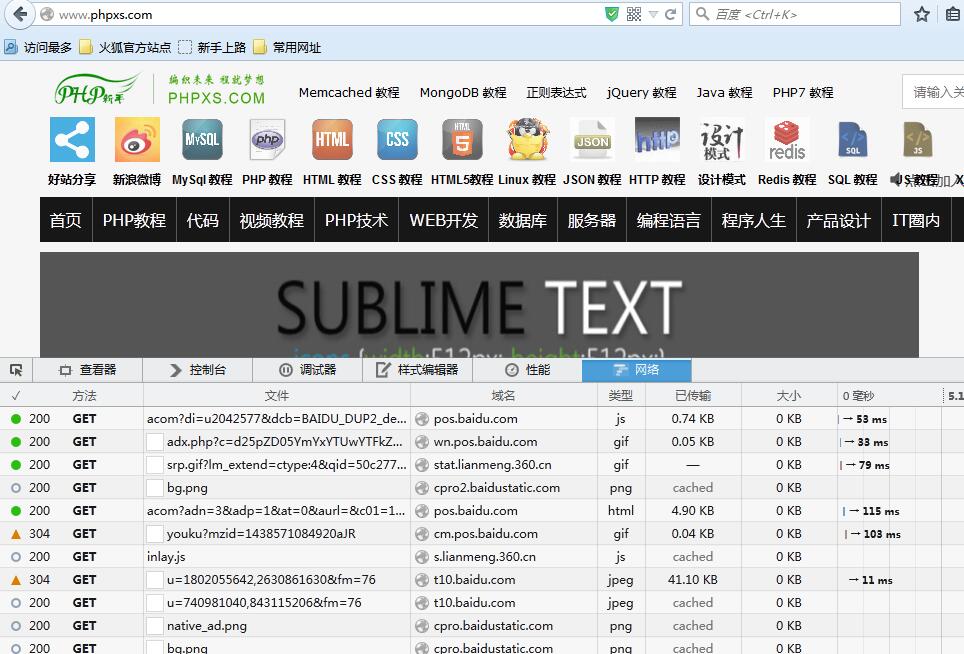This screenshot has width=964, height=654.
Task: Open the 数据库 navigation menu
Action: (522, 220)
